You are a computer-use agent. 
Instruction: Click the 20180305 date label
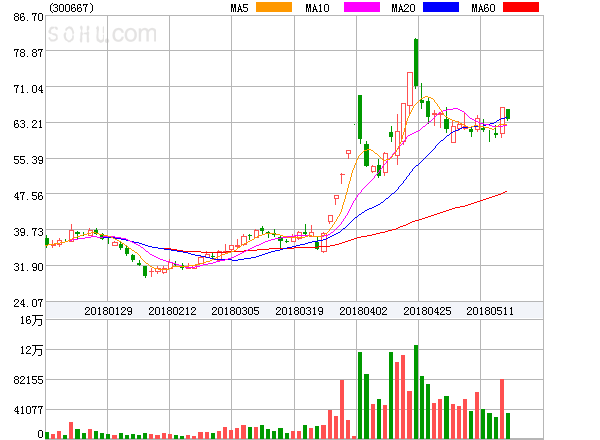pos(235,311)
